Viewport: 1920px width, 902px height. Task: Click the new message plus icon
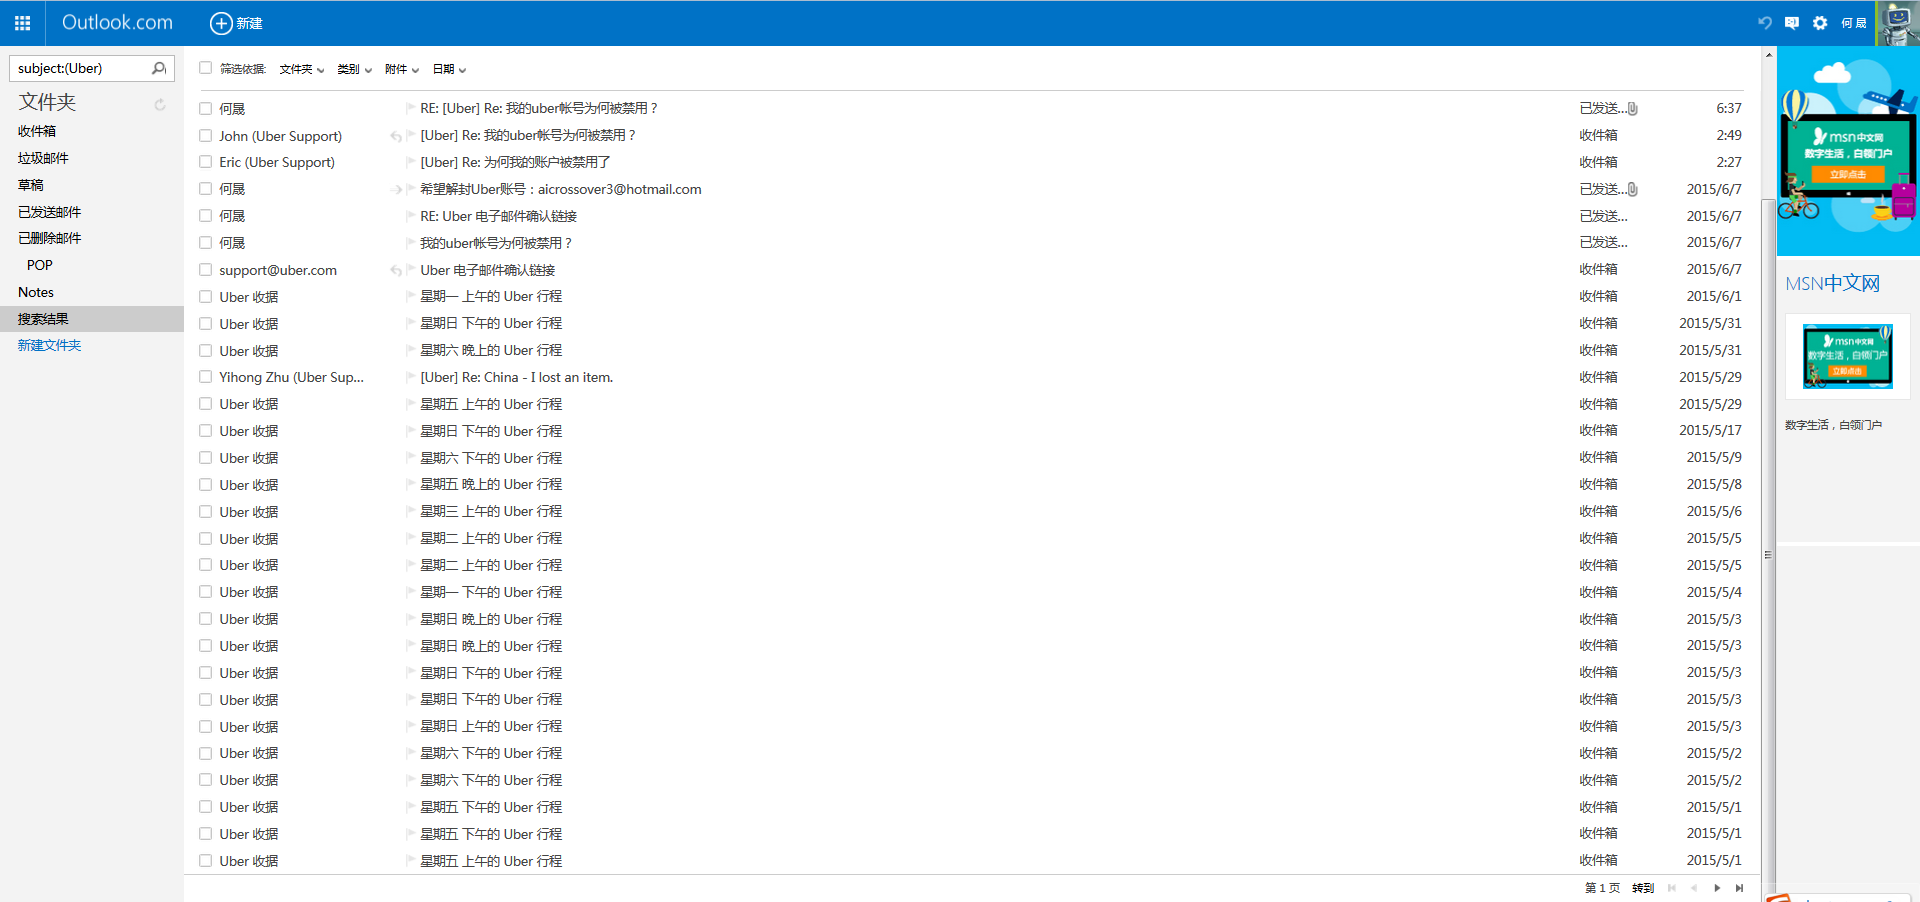pos(221,23)
